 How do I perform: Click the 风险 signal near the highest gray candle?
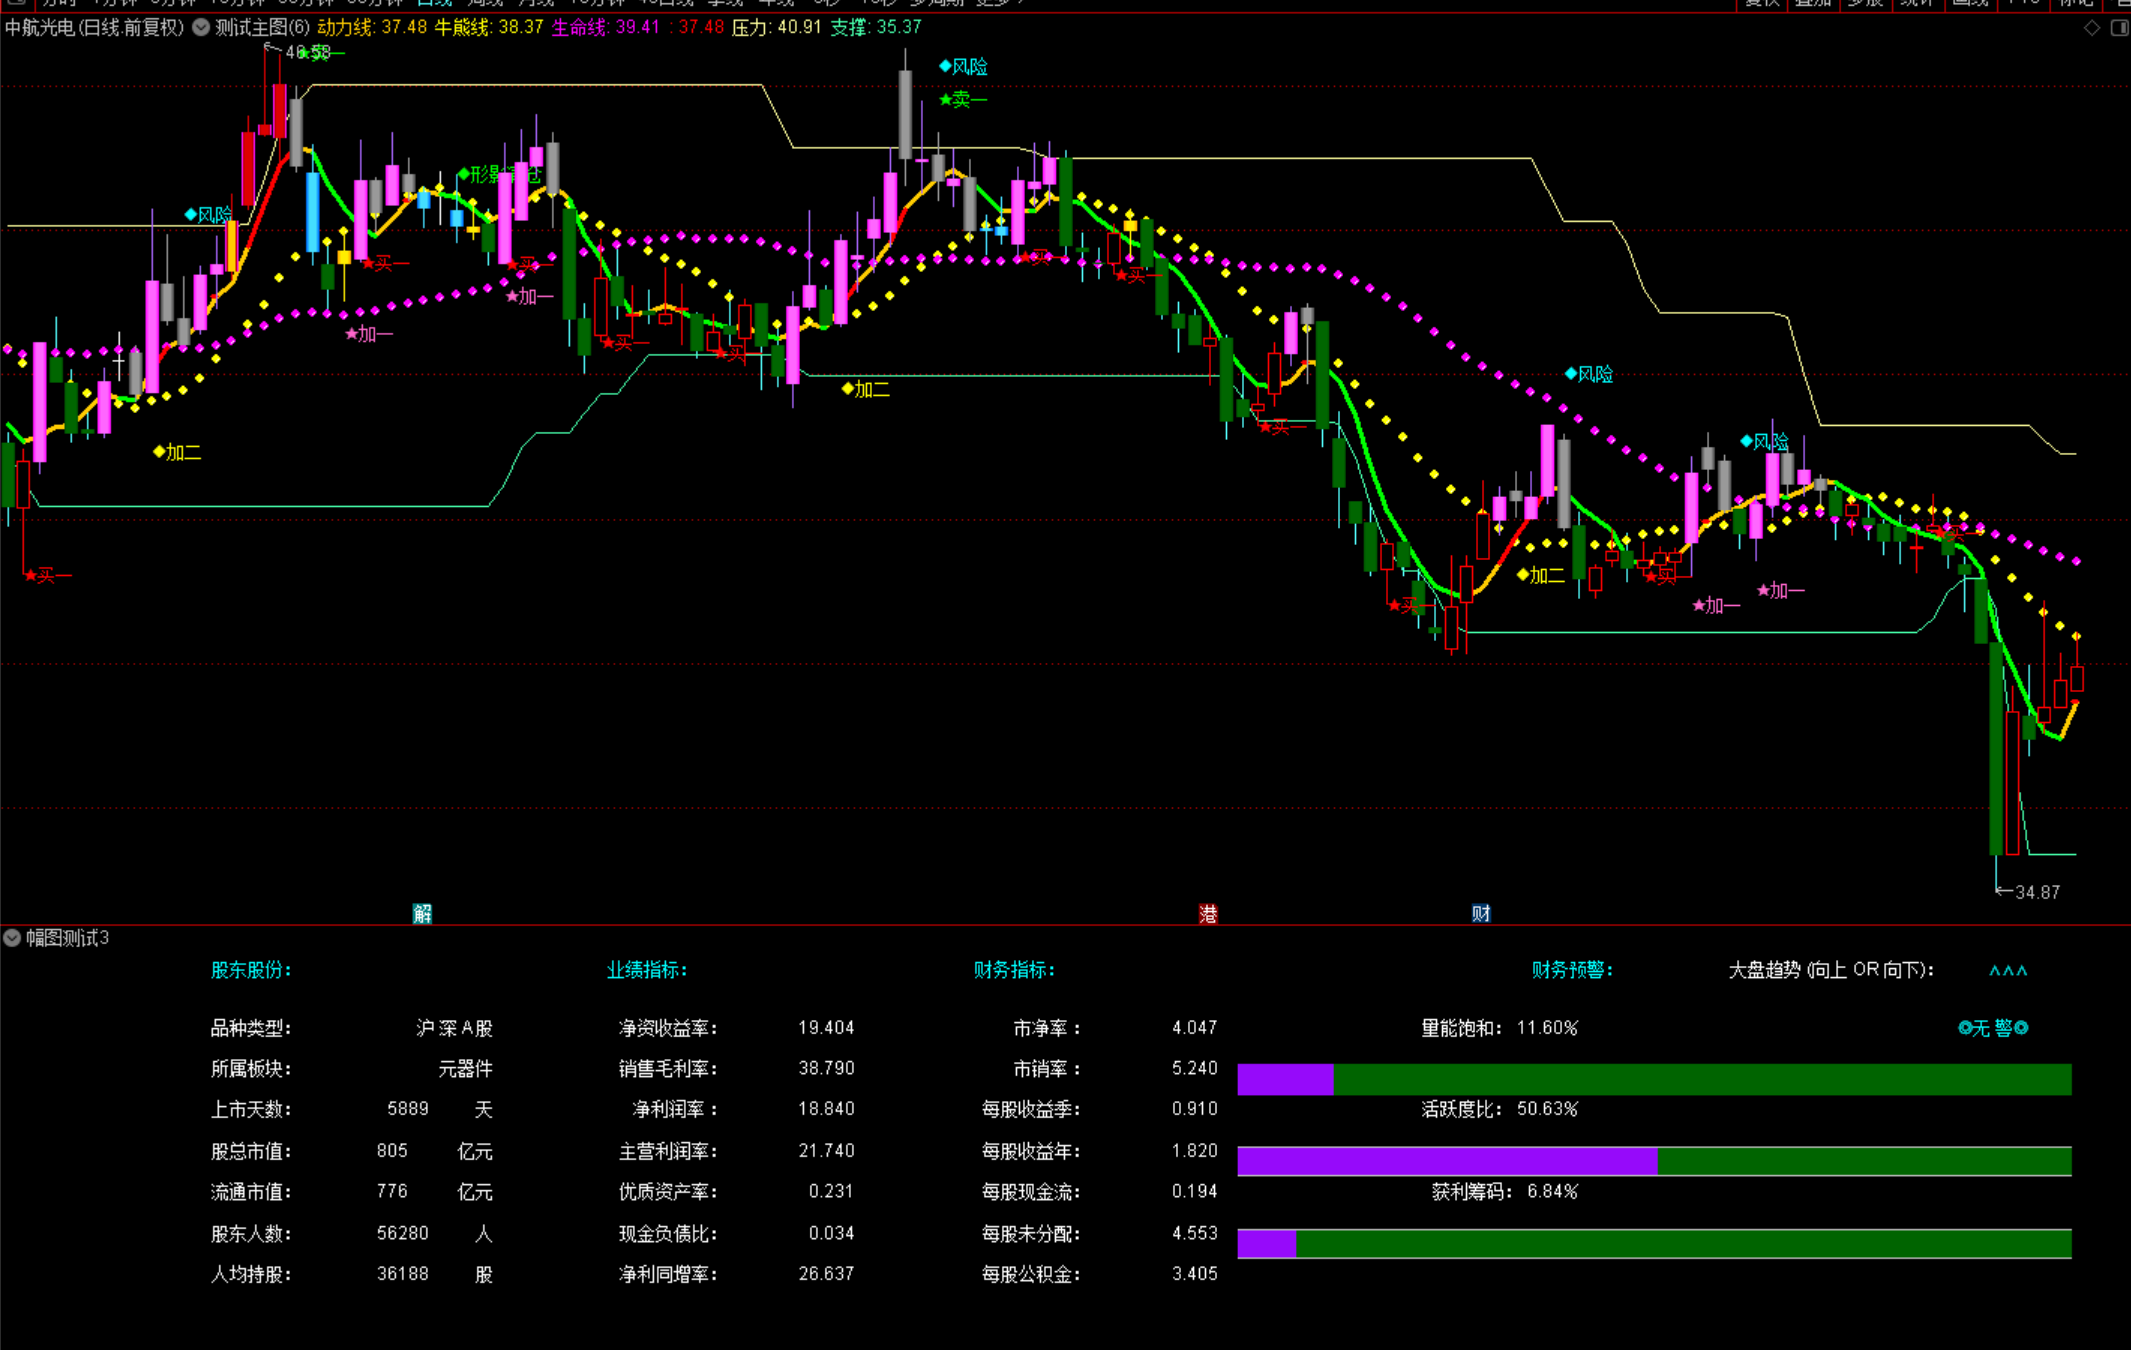[x=964, y=67]
